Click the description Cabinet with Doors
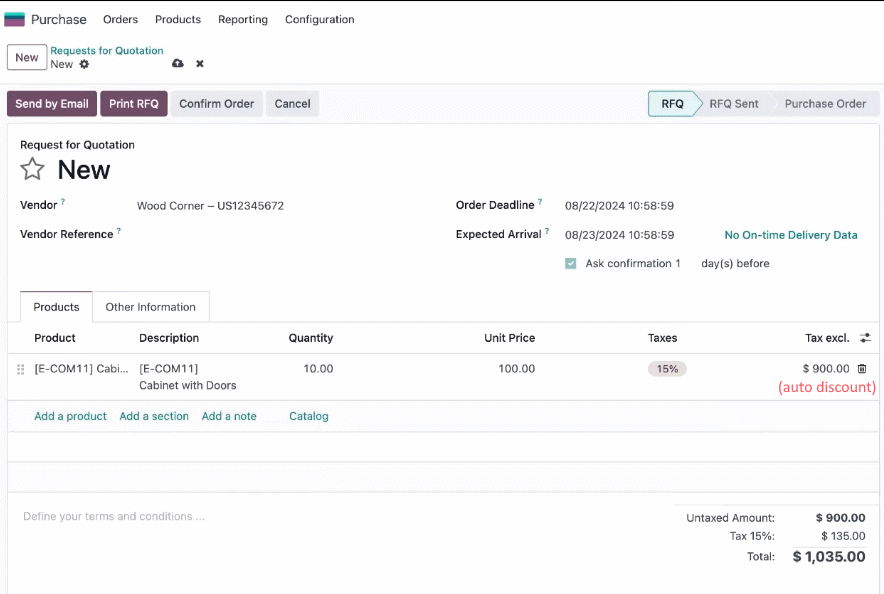This screenshot has width=884, height=594. tap(188, 385)
